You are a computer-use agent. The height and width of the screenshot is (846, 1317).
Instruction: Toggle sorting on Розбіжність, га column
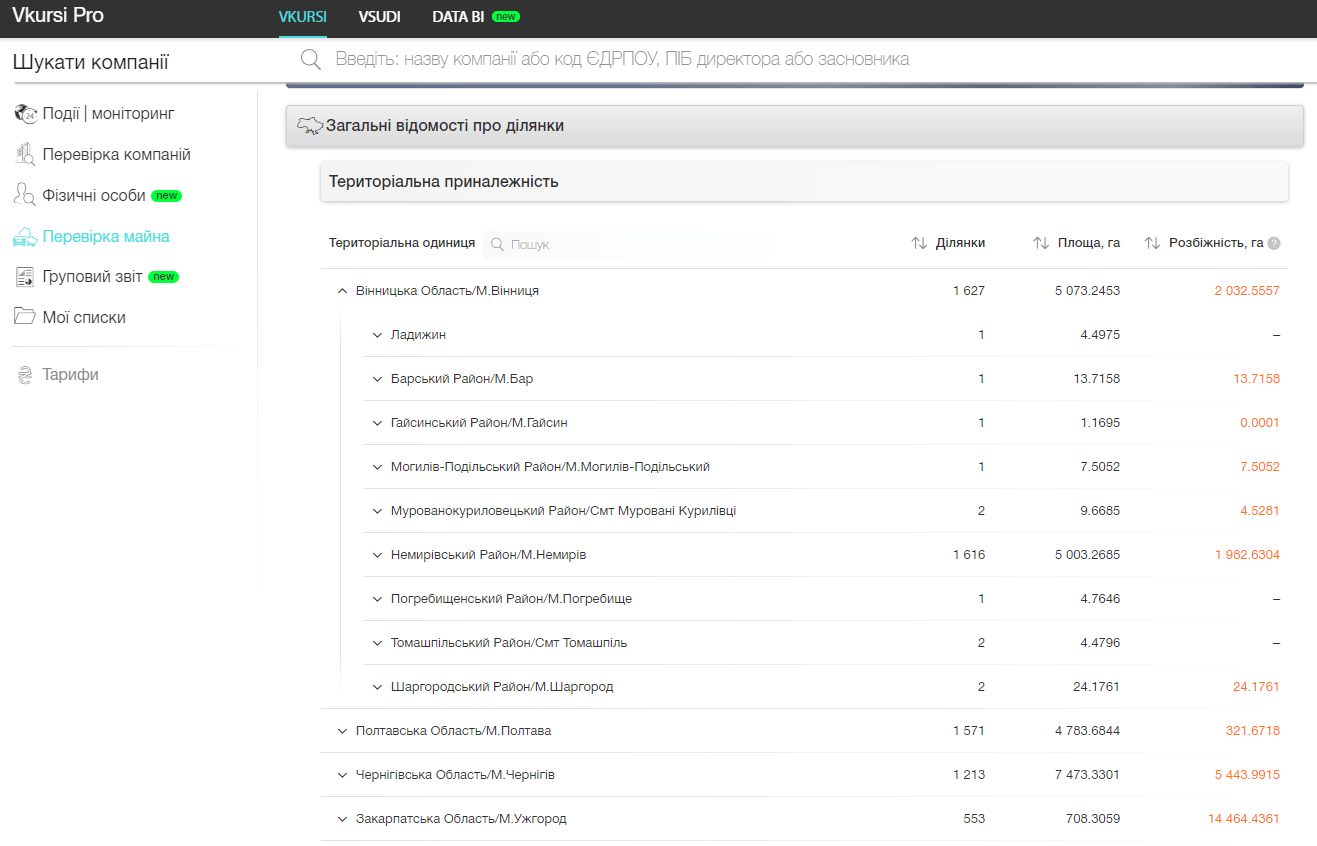pos(1152,243)
